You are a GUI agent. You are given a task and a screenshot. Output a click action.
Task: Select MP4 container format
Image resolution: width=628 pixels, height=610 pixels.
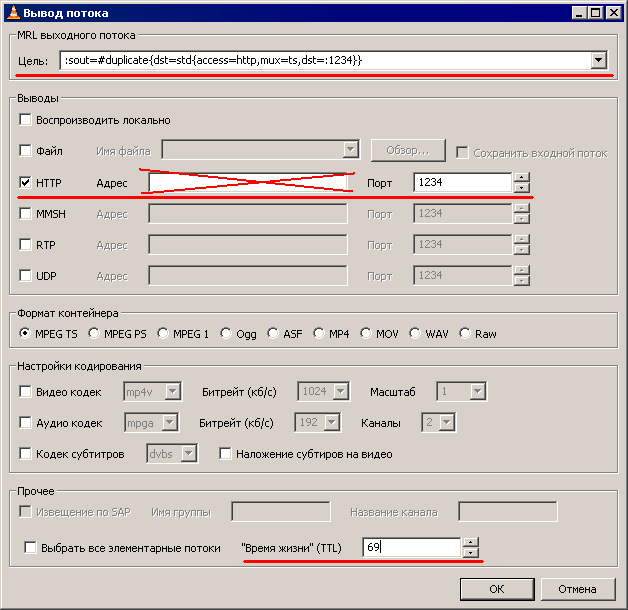pyautogui.click(x=319, y=333)
